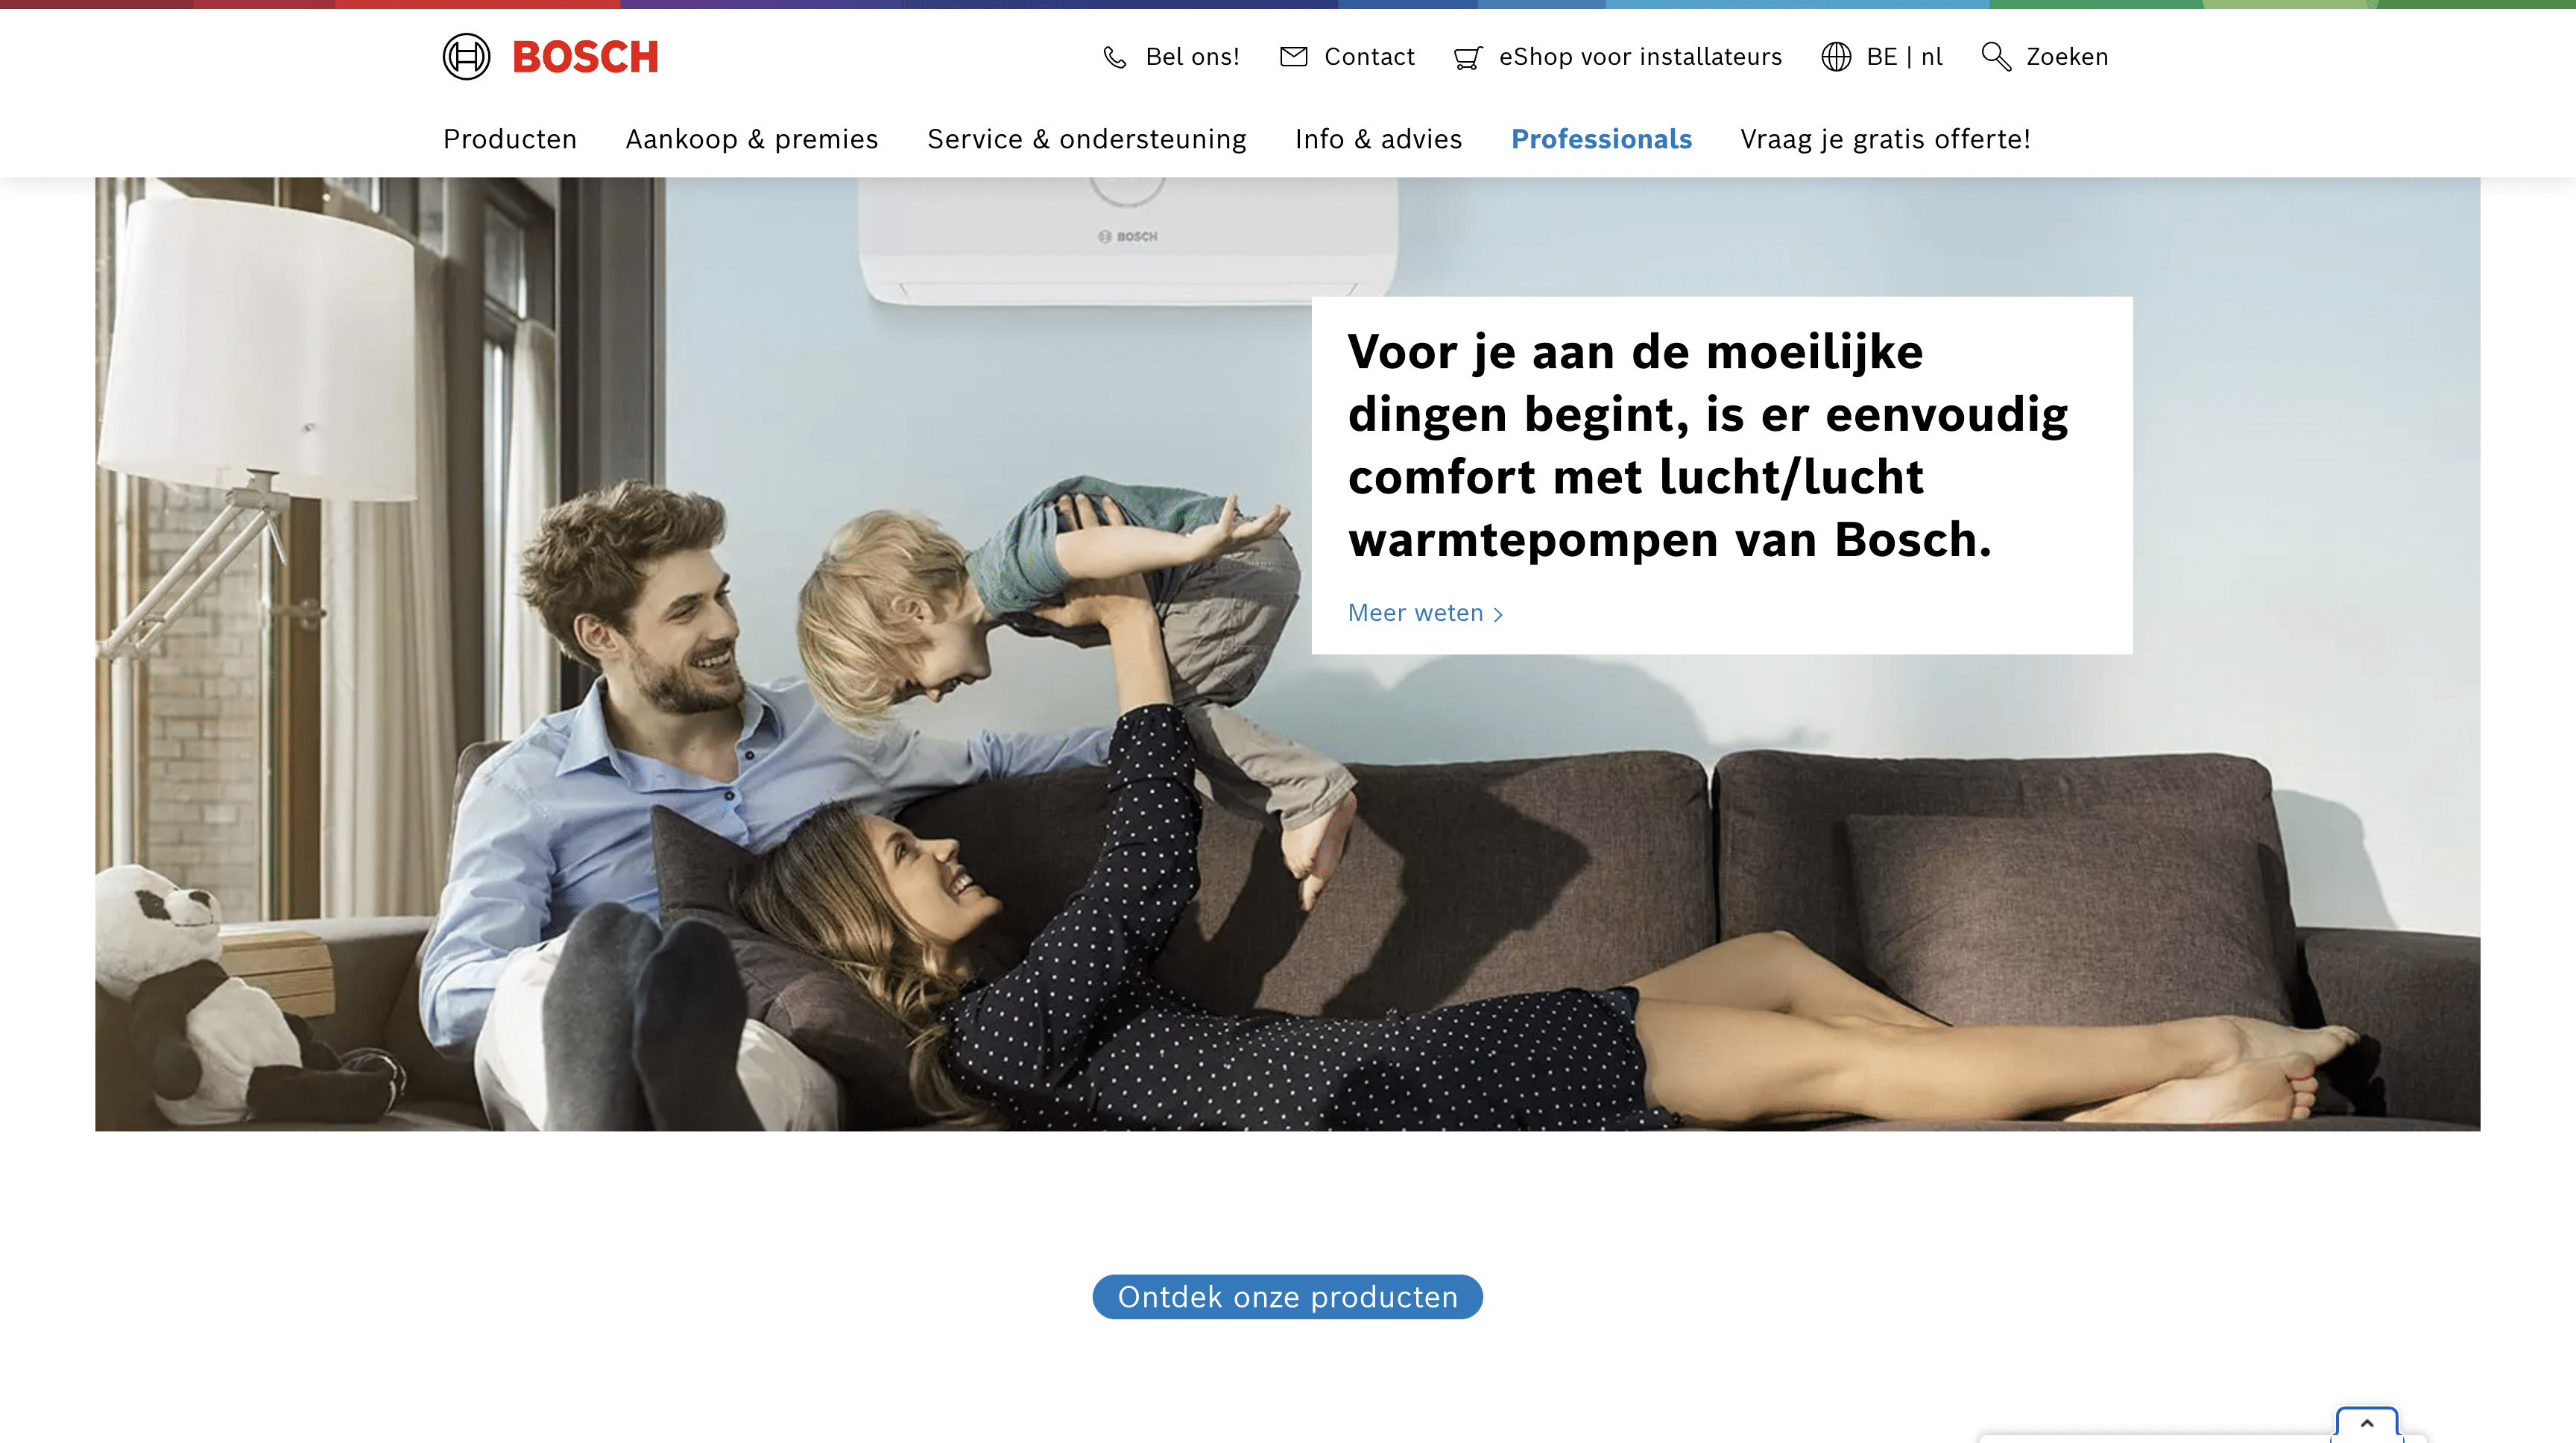Click the red BOSCH wordmark
Image resolution: width=2576 pixels, height=1443 pixels.
click(x=586, y=57)
